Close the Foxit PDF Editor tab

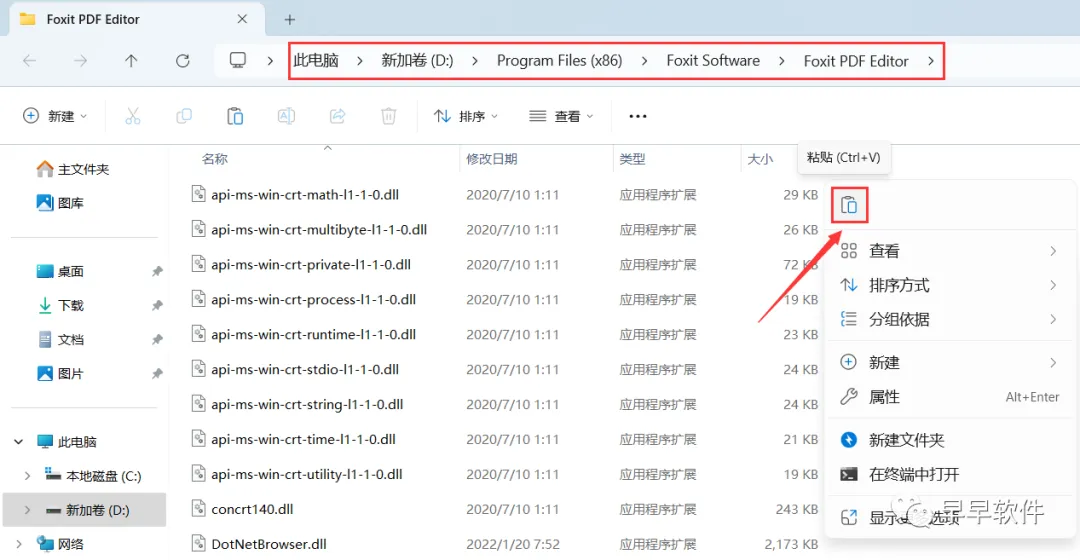242,19
